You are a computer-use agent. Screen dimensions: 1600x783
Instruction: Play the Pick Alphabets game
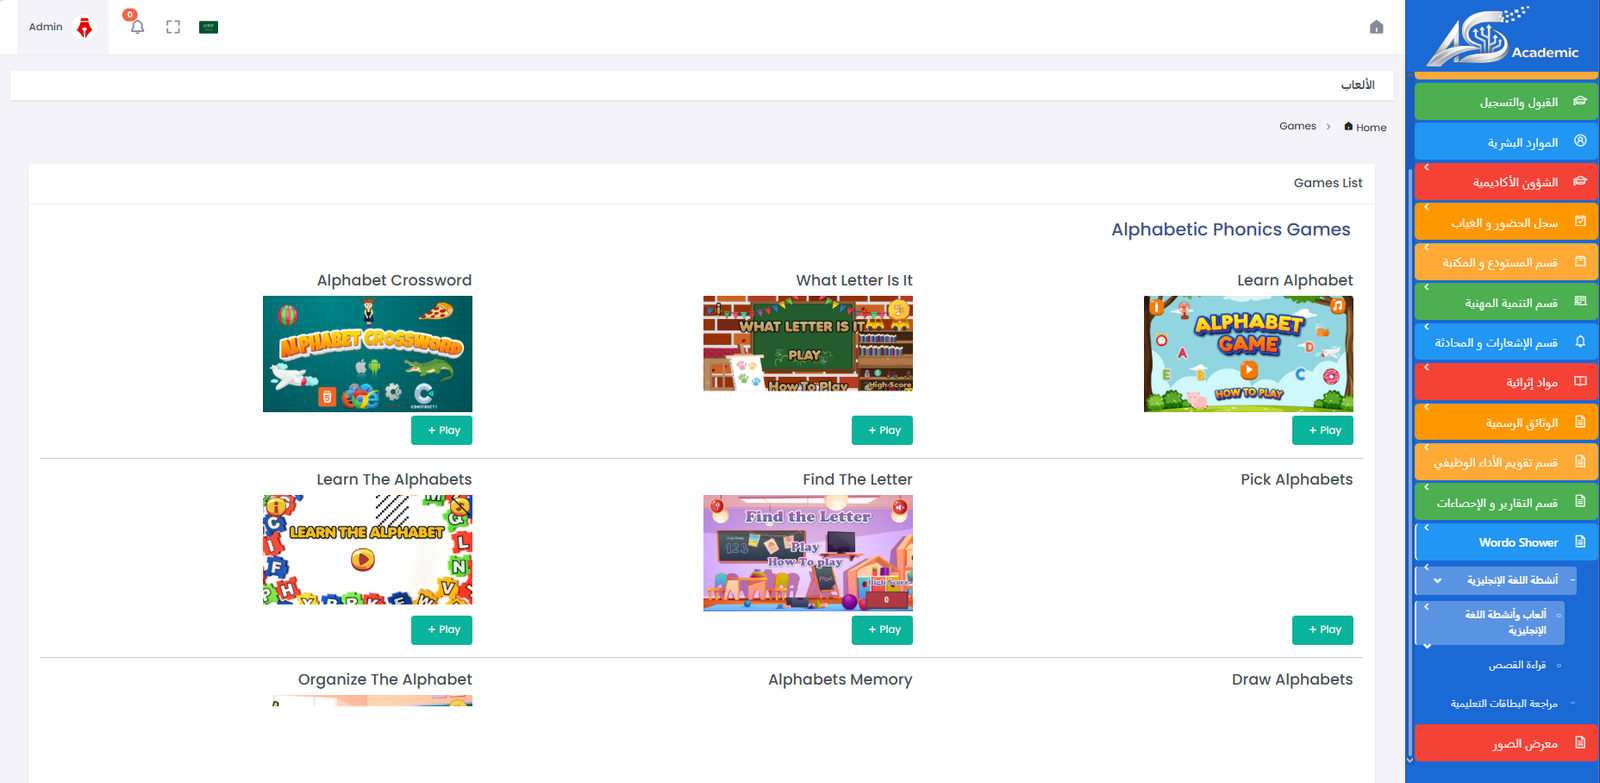click(x=1322, y=630)
